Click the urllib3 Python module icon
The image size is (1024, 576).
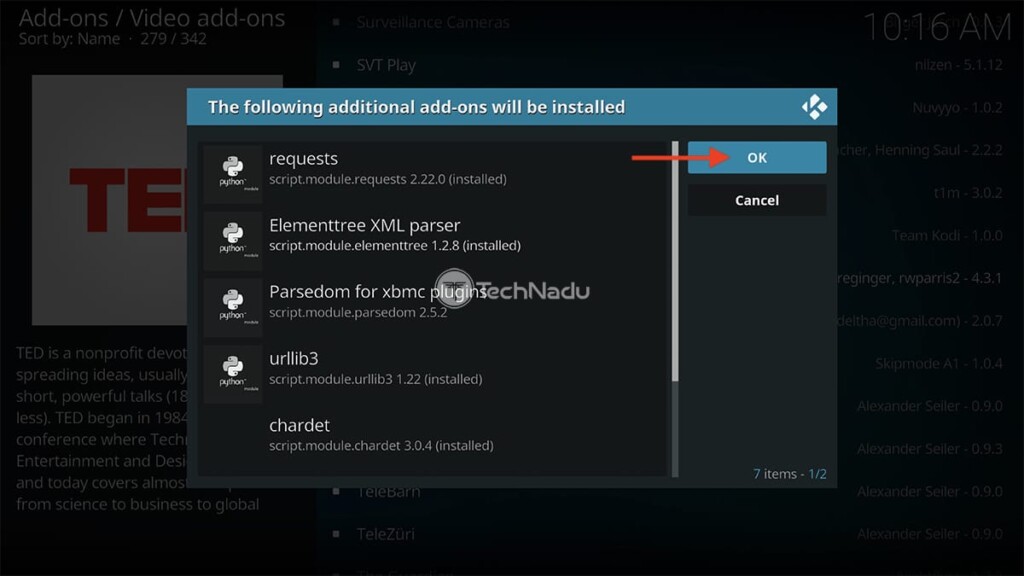pyautogui.click(x=233, y=372)
